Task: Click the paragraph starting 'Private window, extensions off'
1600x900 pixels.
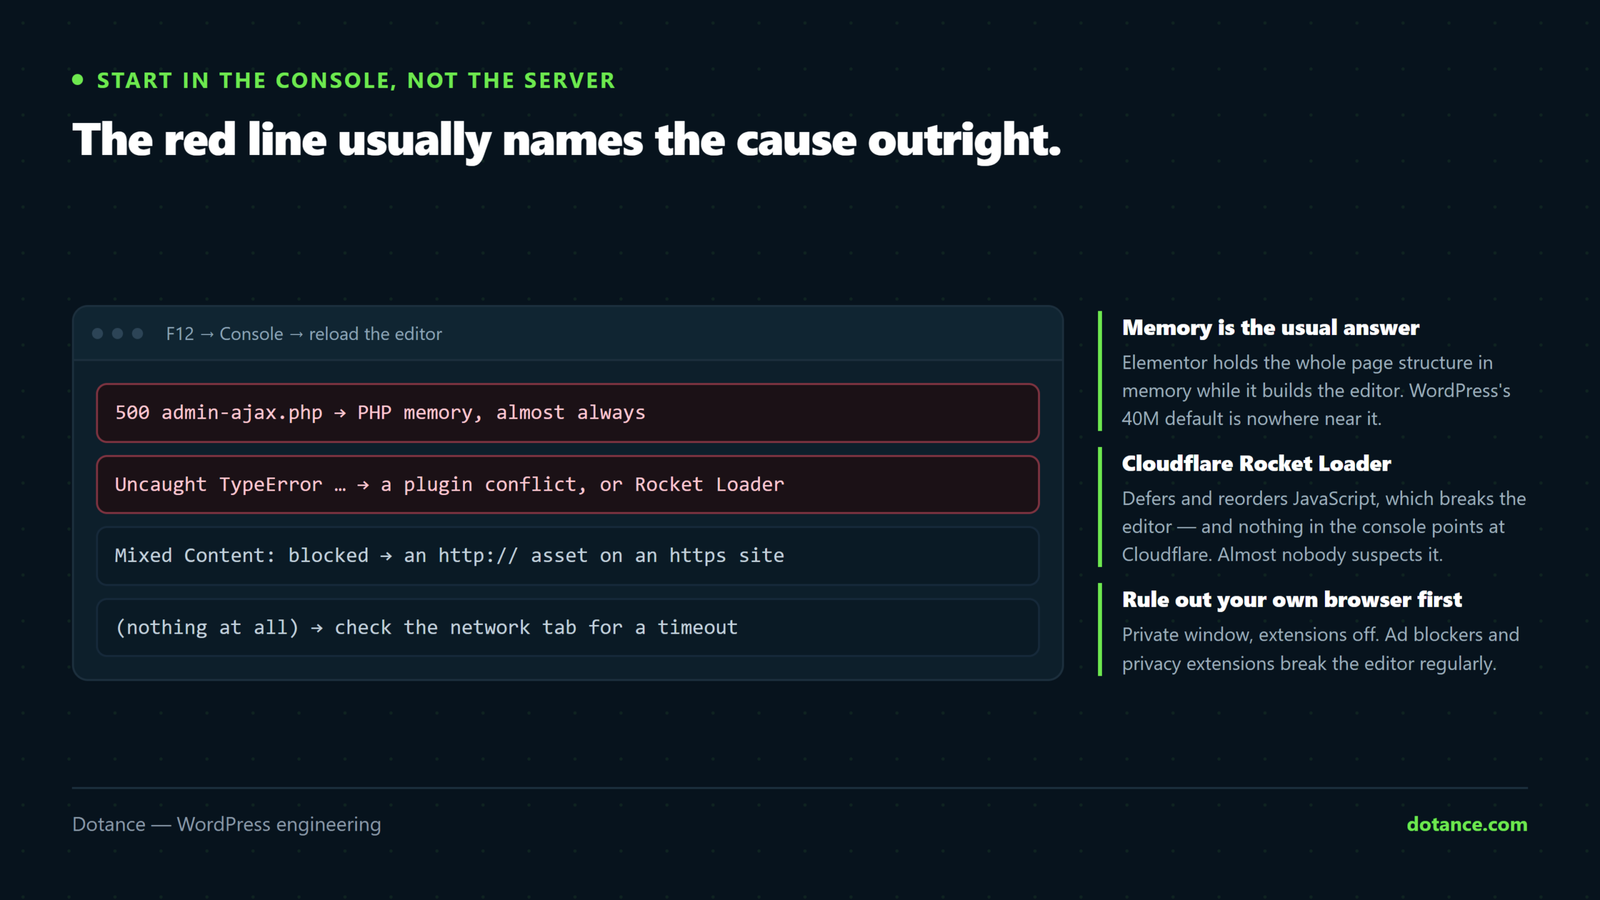Action: point(1320,649)
